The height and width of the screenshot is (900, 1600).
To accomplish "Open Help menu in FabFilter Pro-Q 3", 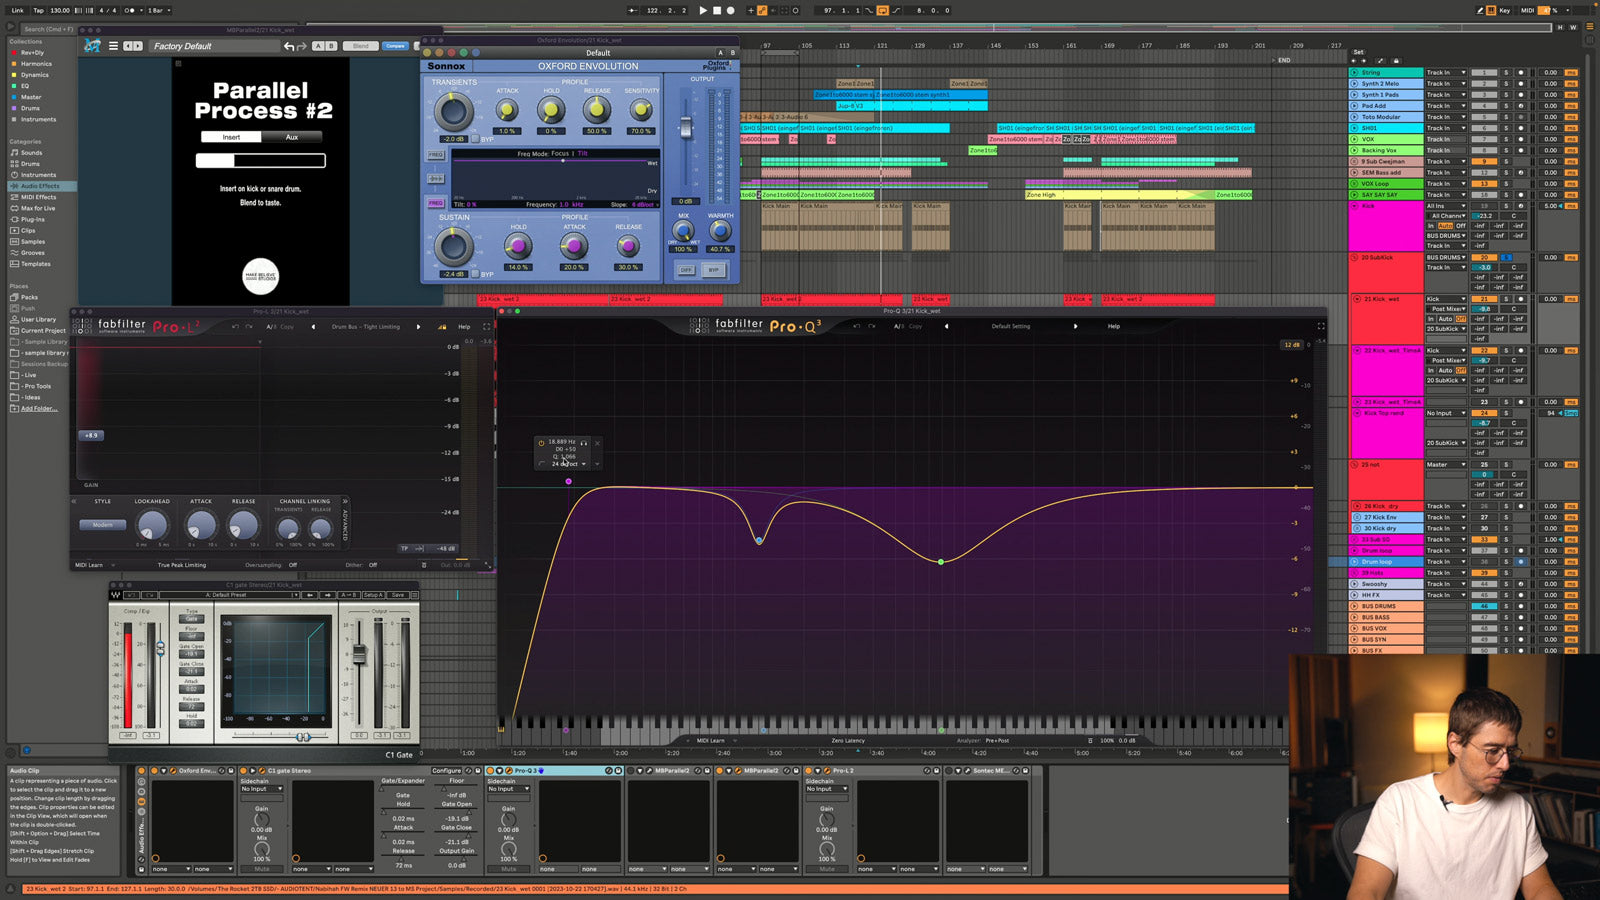I will point(1114,326).
